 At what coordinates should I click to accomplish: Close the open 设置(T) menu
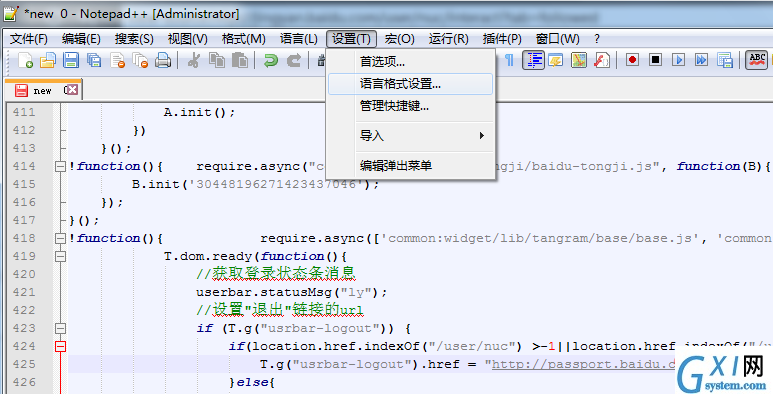click(x=351, y=39)
